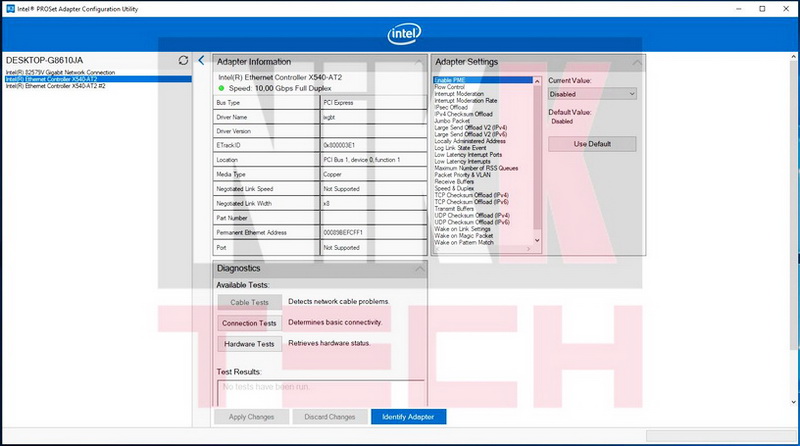Select Intel Ethernet Controller X540-AT2 #2

(x=55, y=86)
